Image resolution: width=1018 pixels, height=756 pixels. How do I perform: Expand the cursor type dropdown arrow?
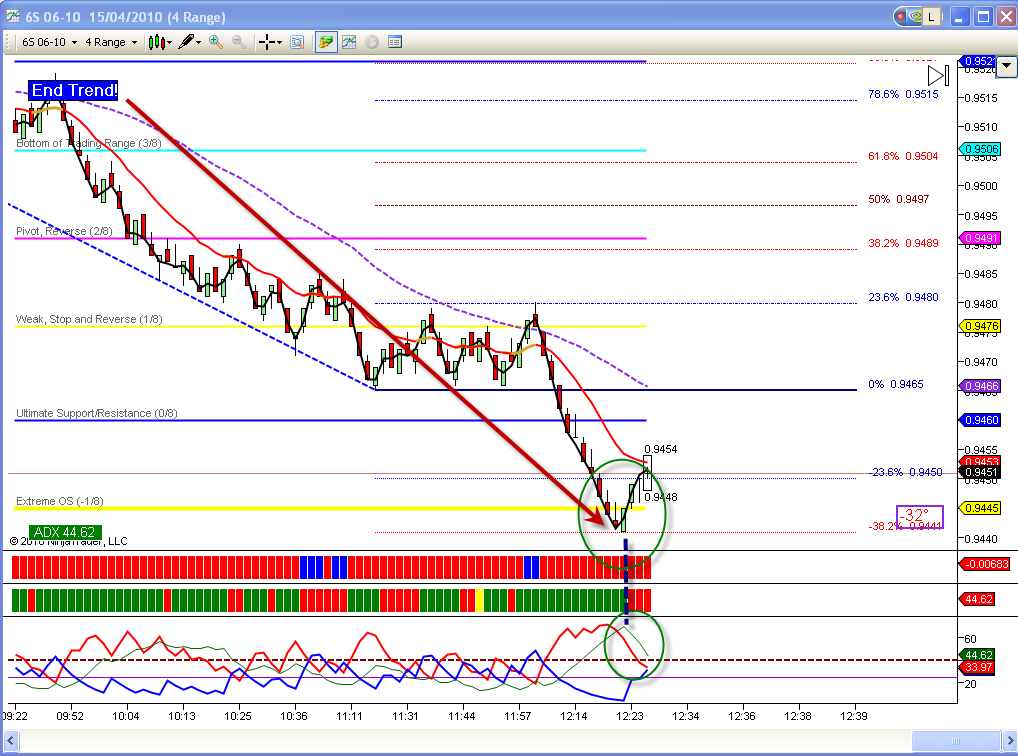(279, 43)
